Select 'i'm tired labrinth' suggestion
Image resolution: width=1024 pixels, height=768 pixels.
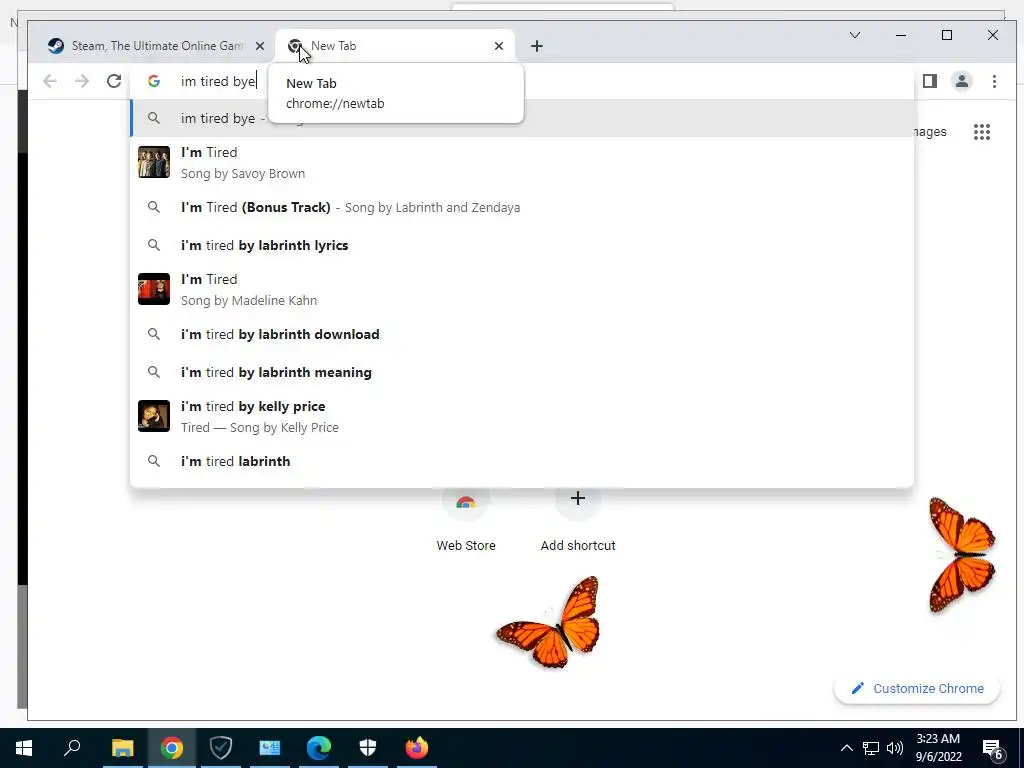tap(522, 461)
